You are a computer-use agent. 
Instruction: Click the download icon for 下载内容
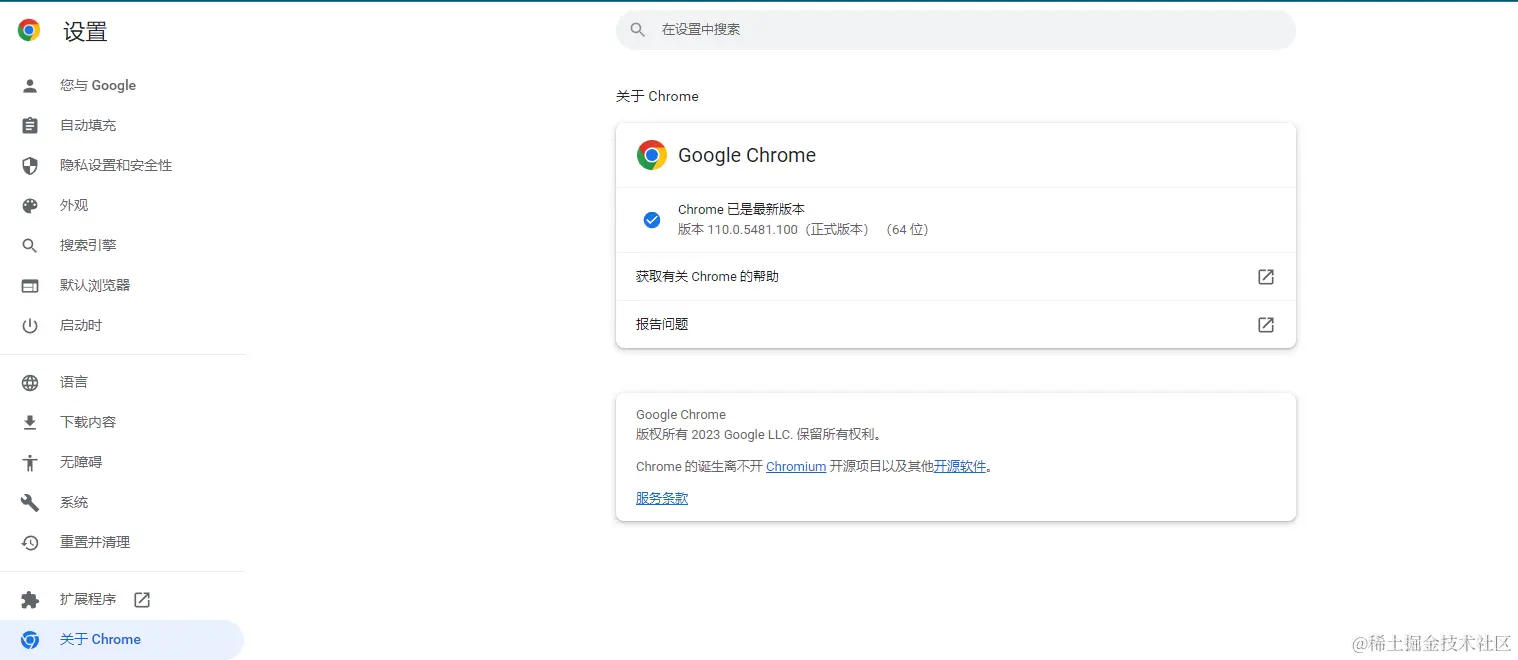(x=30, y=423)
